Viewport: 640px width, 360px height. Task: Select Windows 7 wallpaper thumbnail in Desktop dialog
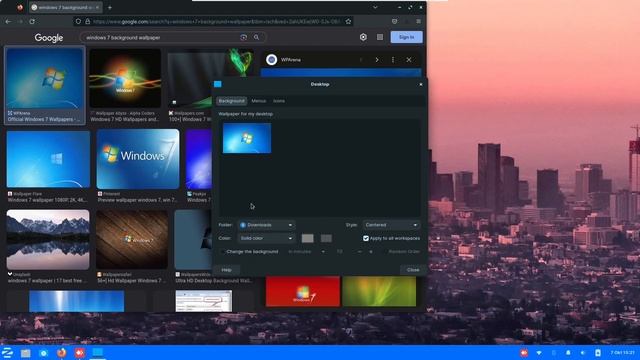point(247,138)
